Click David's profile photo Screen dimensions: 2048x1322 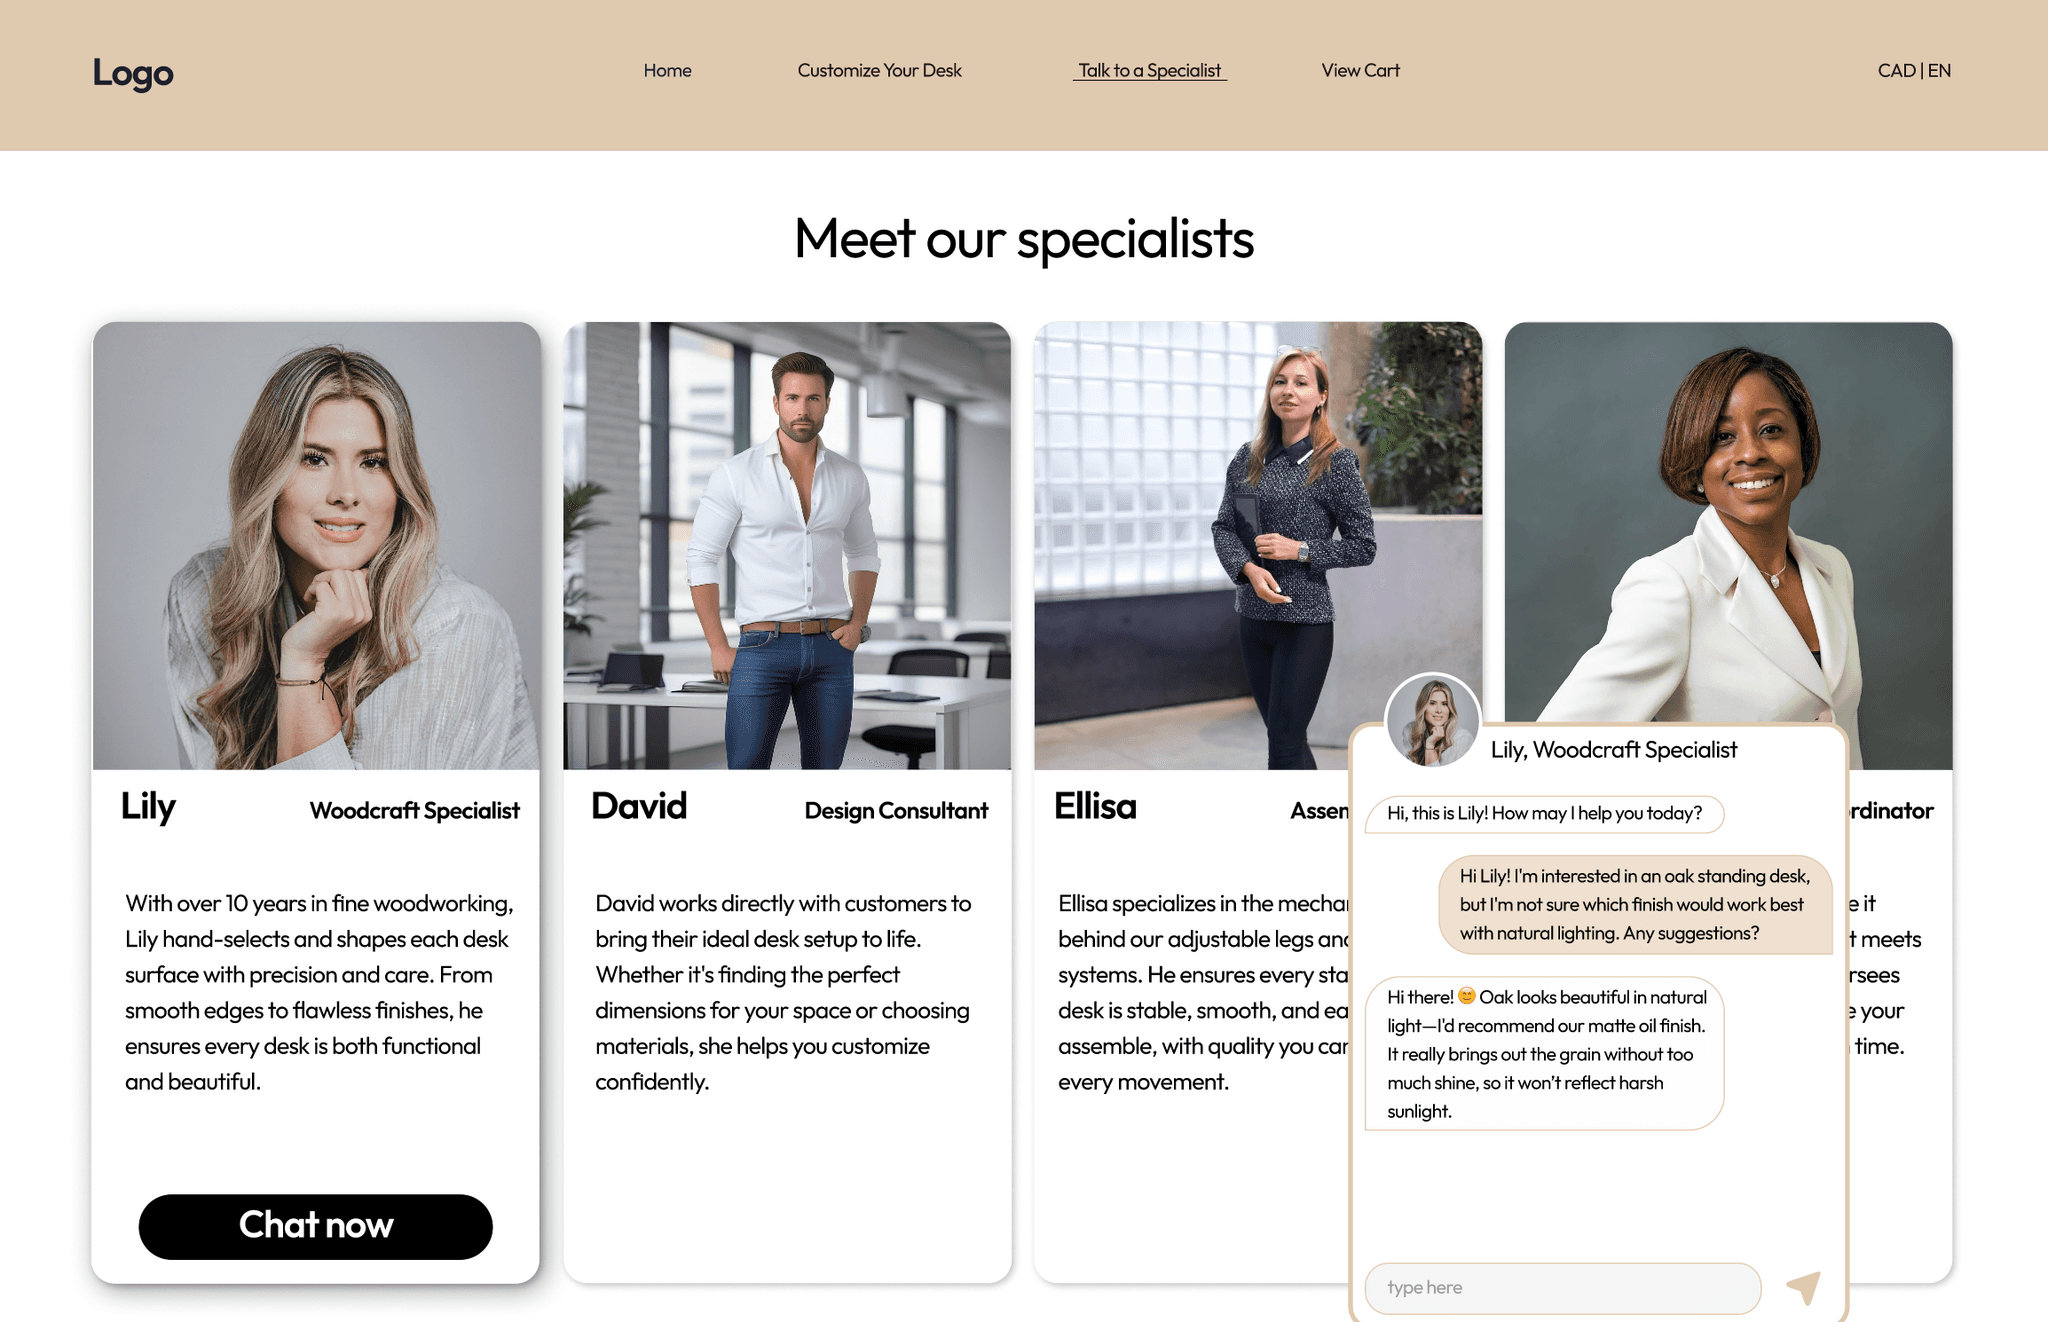click(x=787, y=546)
